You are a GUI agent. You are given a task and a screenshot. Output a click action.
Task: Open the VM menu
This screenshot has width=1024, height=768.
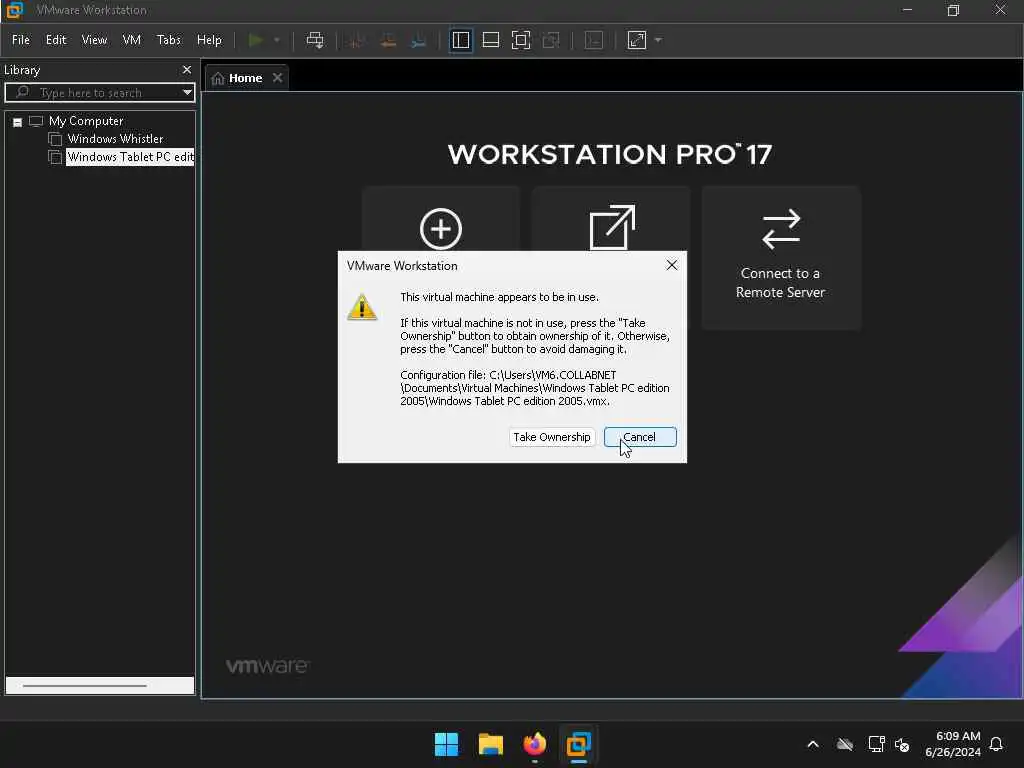pyautogui.click(x=131, y=40)
